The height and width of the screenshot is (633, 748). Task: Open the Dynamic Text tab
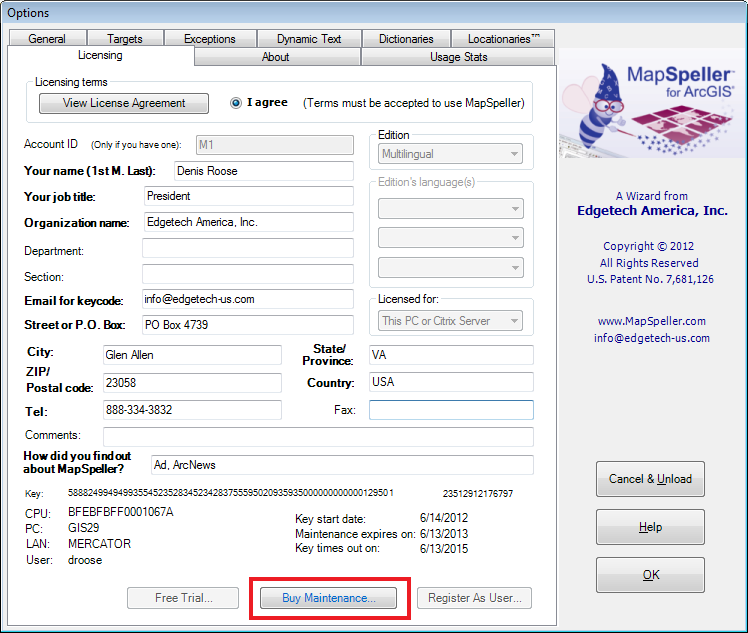(x=309, y=38)
